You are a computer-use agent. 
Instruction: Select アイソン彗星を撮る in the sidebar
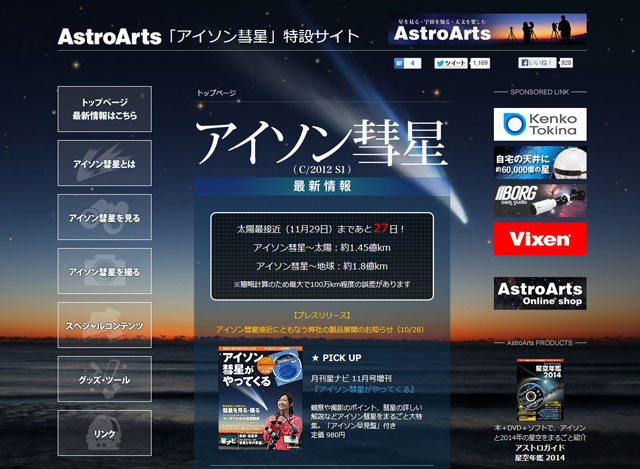[x=104, y=271]
